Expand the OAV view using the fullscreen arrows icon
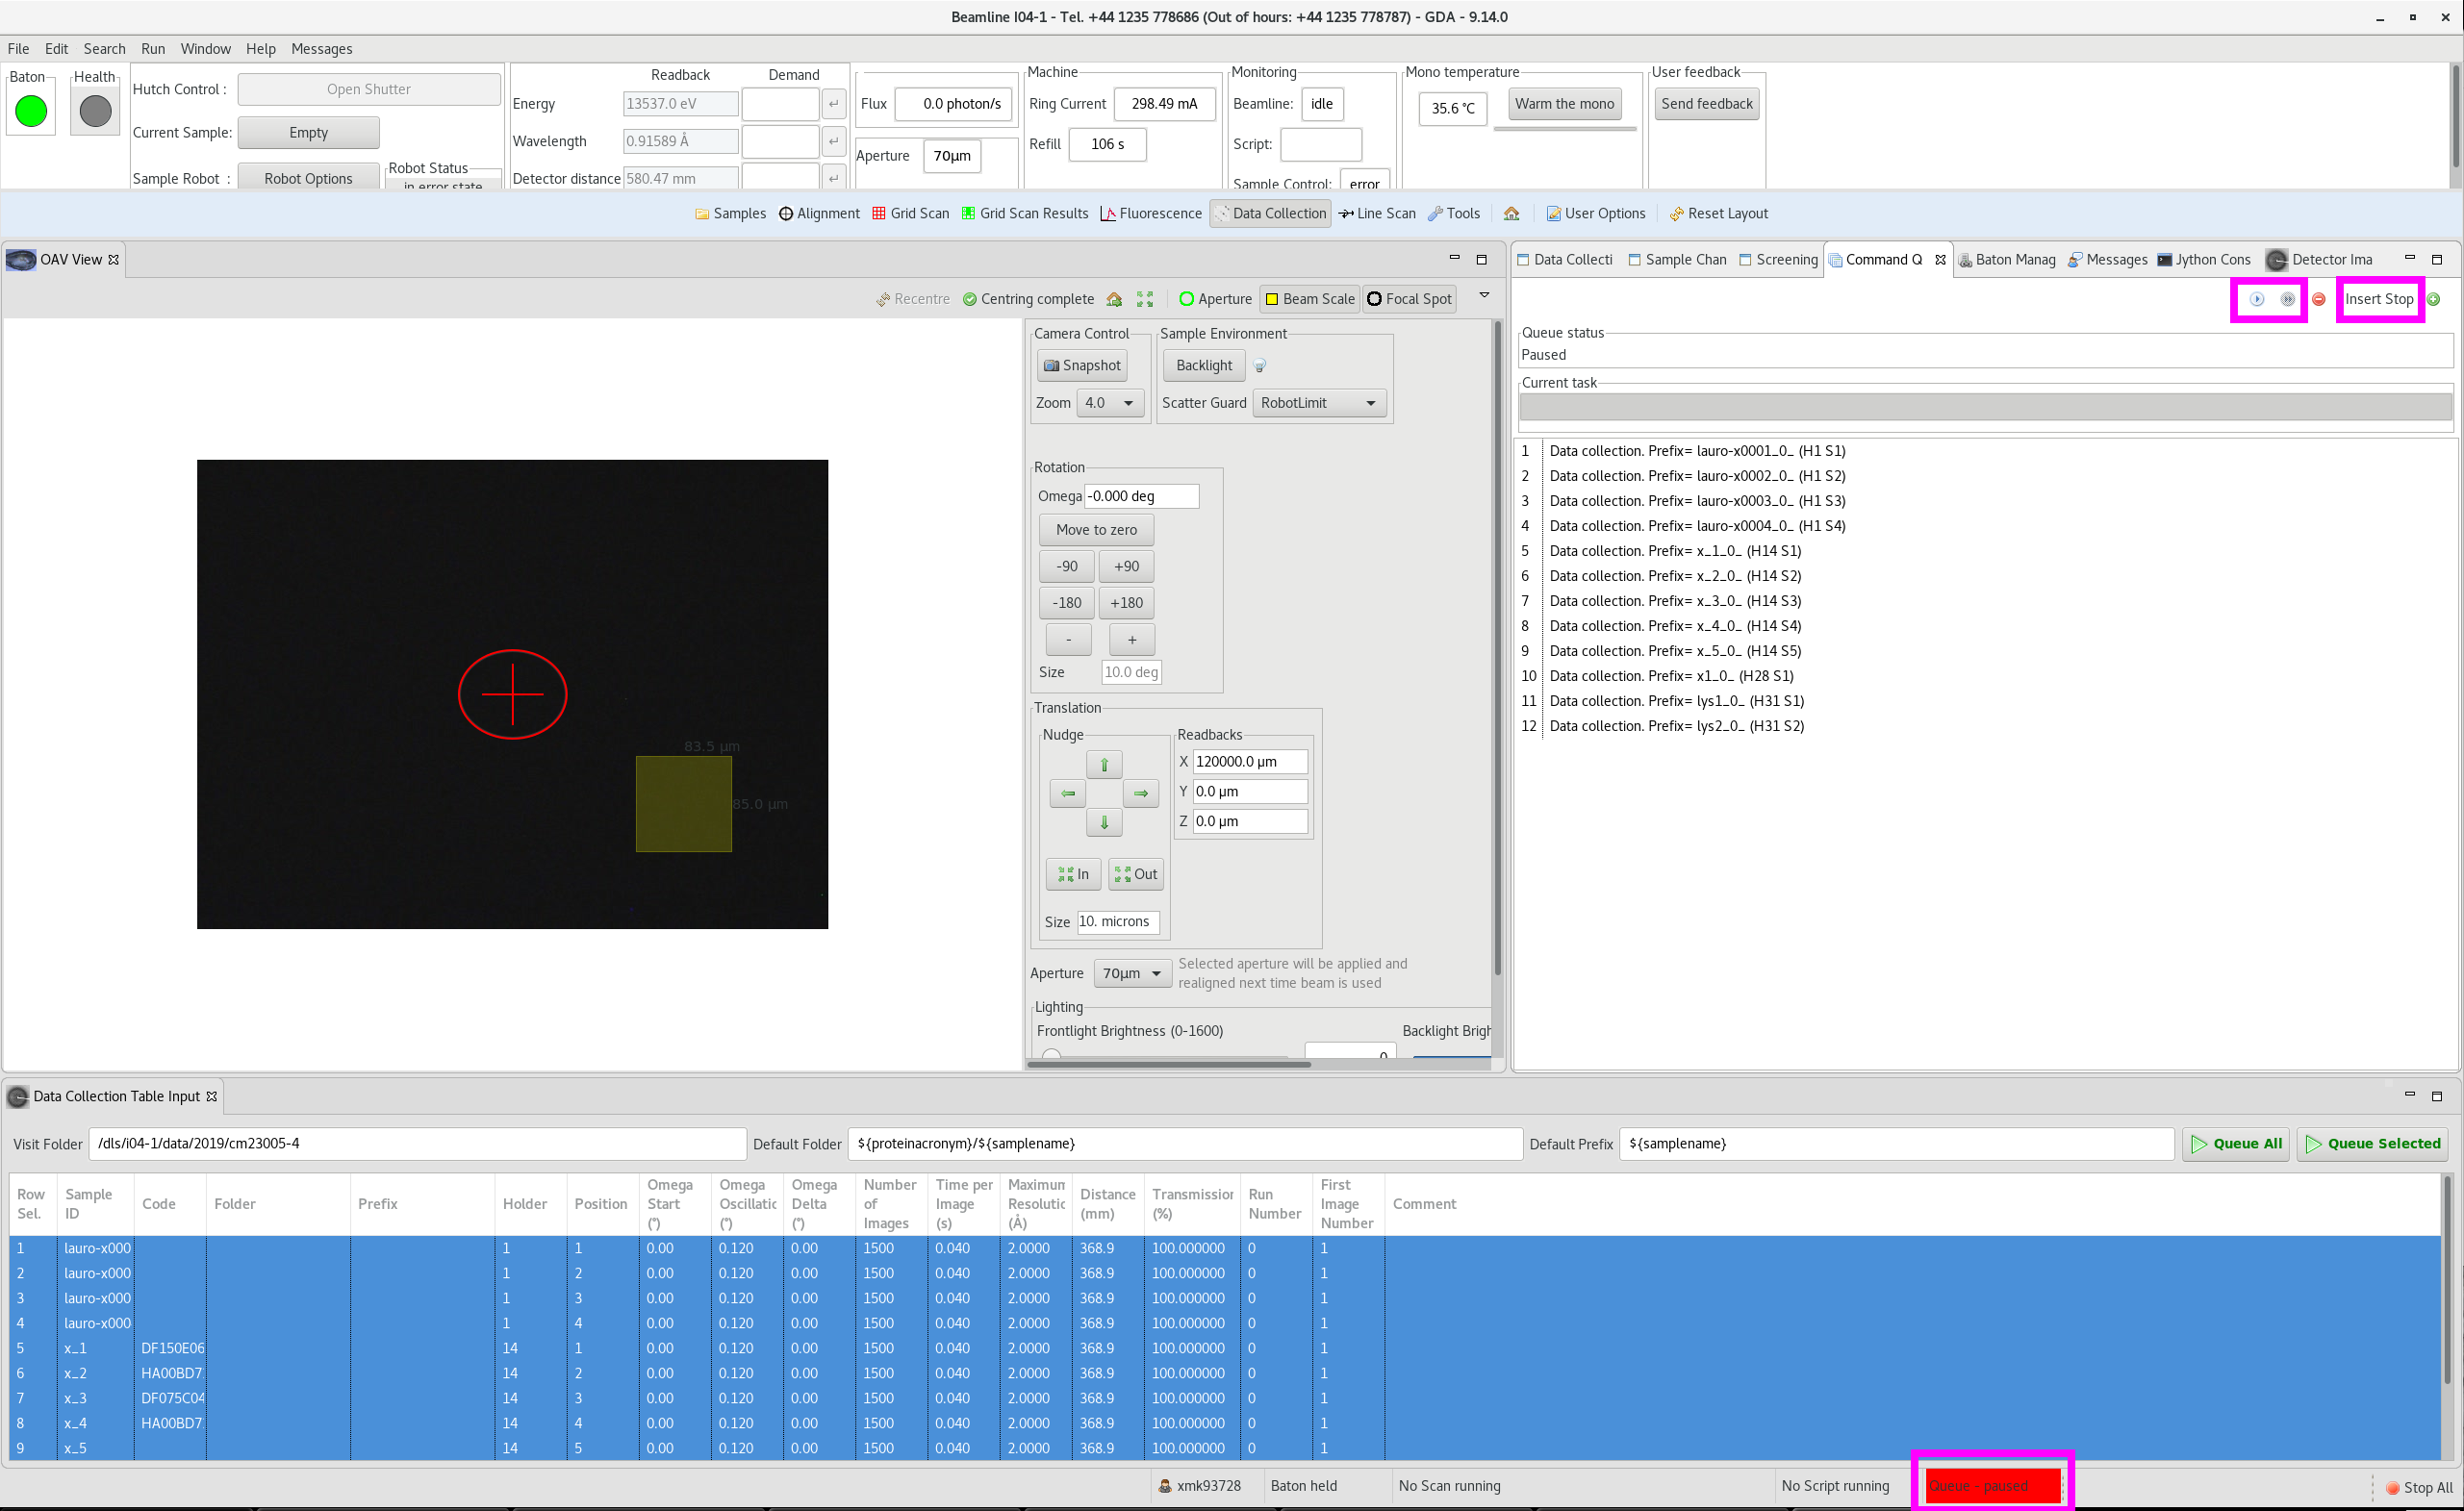Viewport: 2464px width, 1511px height. 1145,298
